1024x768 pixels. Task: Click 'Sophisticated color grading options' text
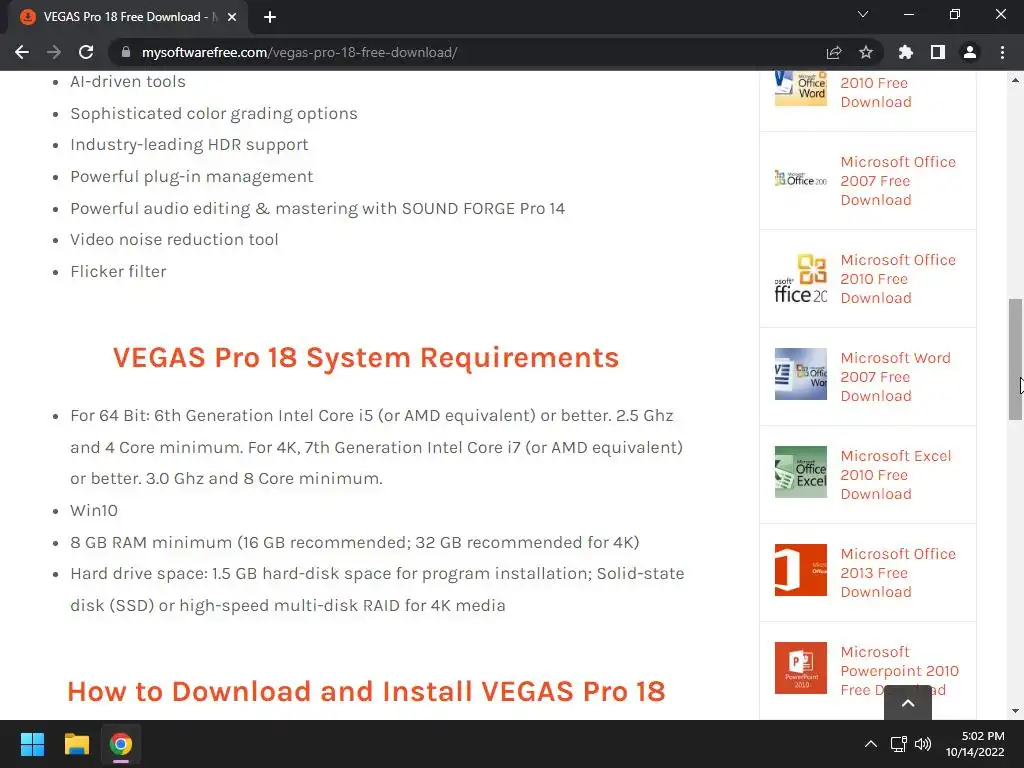point(214,114)
